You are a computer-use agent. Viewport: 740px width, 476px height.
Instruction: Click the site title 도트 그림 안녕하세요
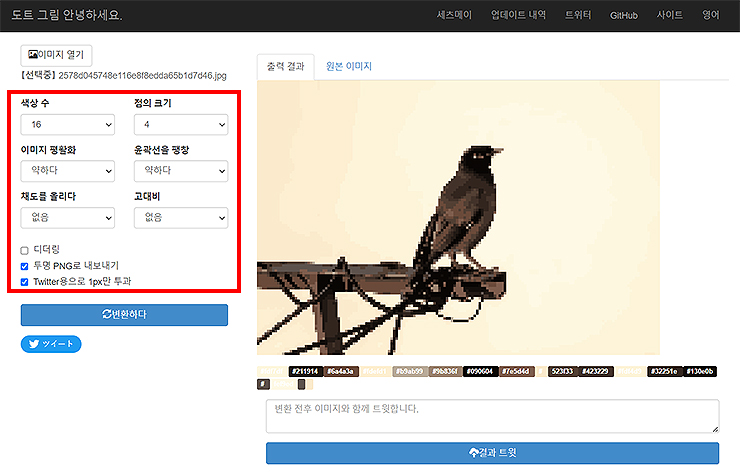click(67, 15)
